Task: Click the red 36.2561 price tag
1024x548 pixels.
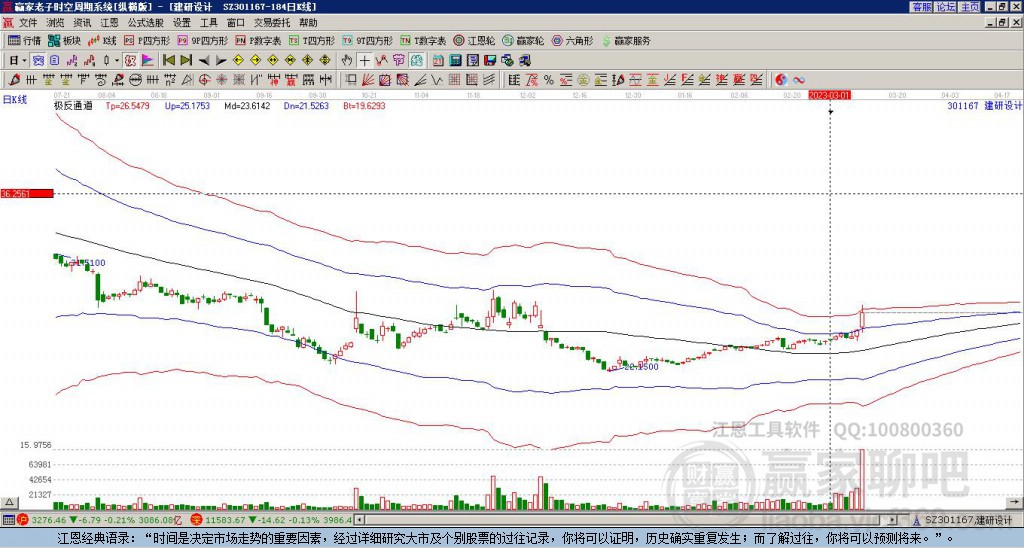Action: (27, 193)
